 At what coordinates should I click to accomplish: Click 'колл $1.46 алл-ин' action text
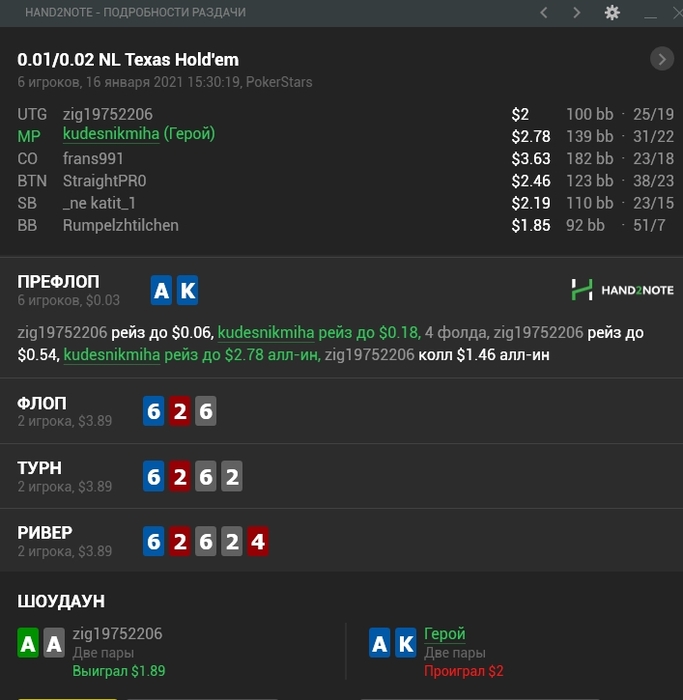tap(483, 355)
